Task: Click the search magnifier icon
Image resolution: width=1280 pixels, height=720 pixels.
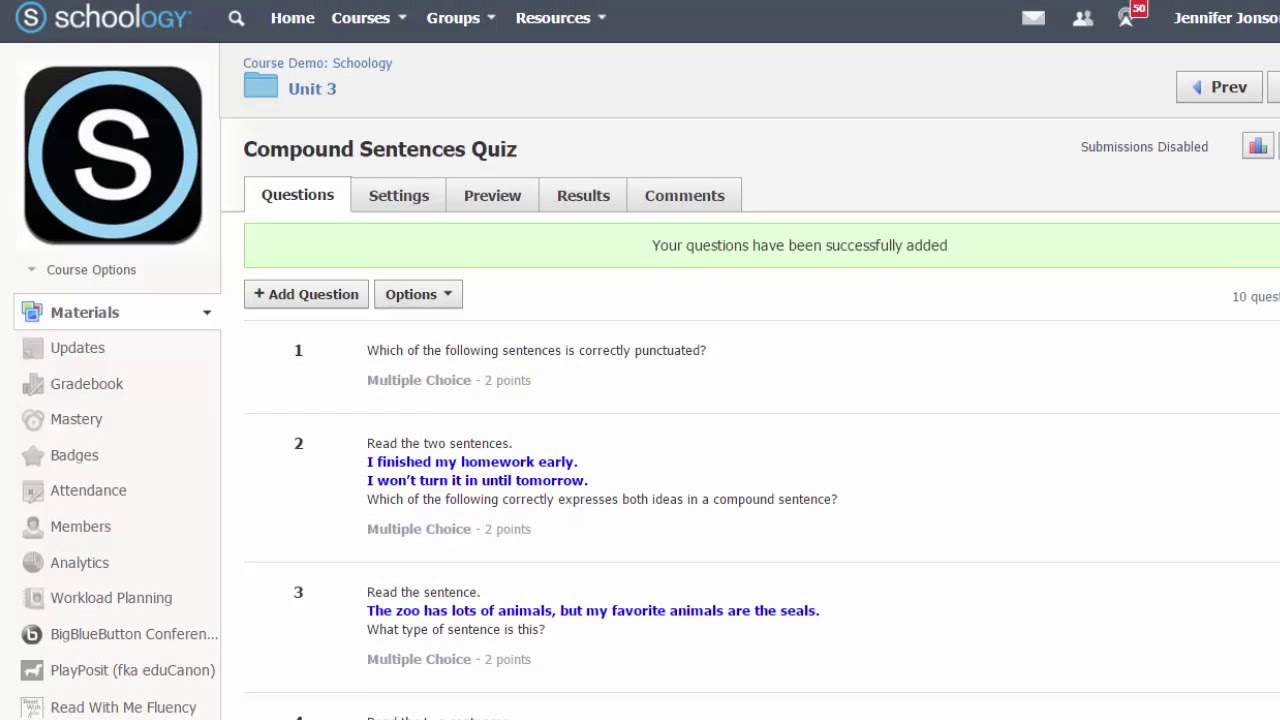Action: (236, 18)
